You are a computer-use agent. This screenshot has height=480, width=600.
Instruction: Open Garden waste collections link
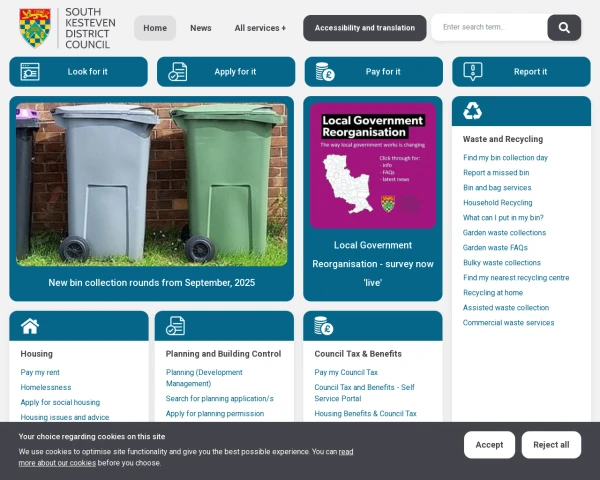tap(504, 232)
